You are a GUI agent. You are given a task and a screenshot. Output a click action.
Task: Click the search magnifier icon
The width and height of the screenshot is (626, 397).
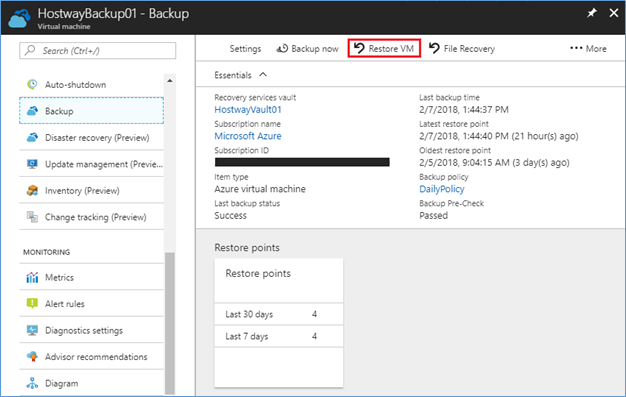[30, 50]
